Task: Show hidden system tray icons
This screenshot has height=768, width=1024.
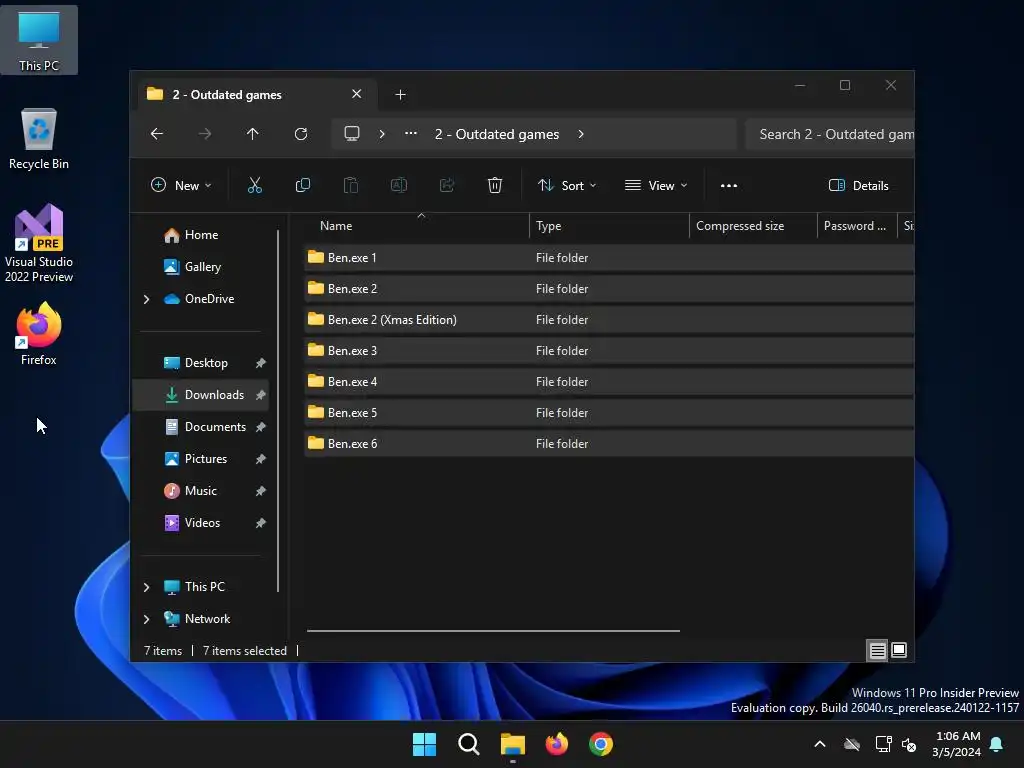Action: click(x=820, y=744)
